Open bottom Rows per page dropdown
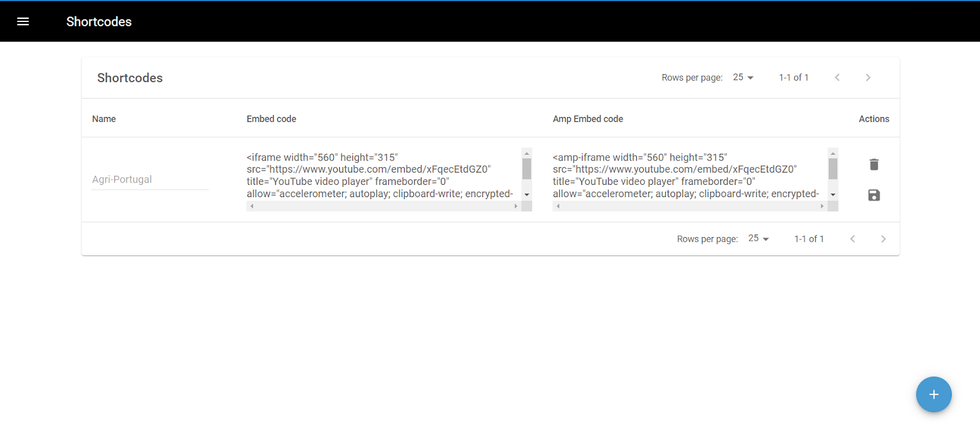This screenshot has width=980, height=425. 758,239
